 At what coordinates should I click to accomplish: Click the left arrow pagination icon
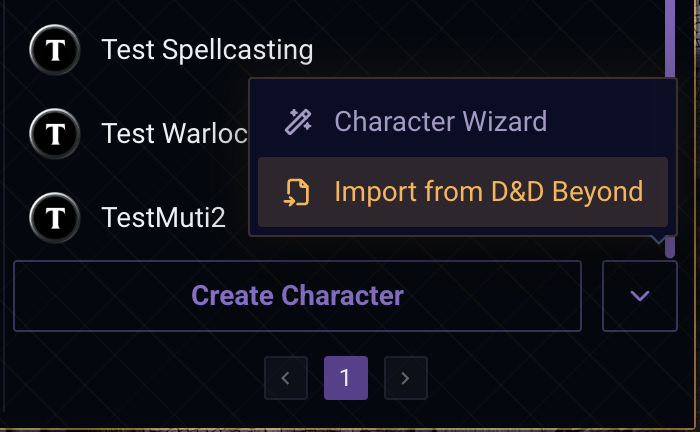coord(286,378)
